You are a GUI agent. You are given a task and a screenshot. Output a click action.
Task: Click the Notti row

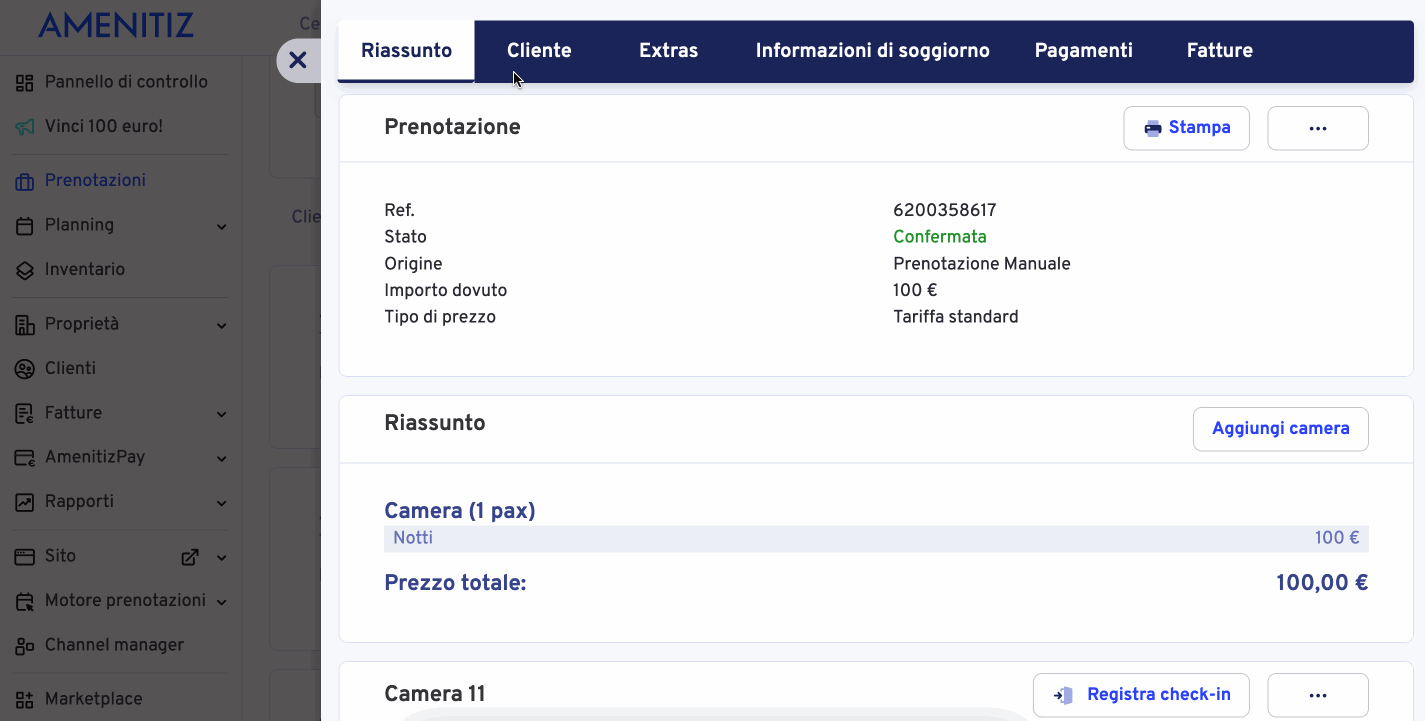click(876, 539)
